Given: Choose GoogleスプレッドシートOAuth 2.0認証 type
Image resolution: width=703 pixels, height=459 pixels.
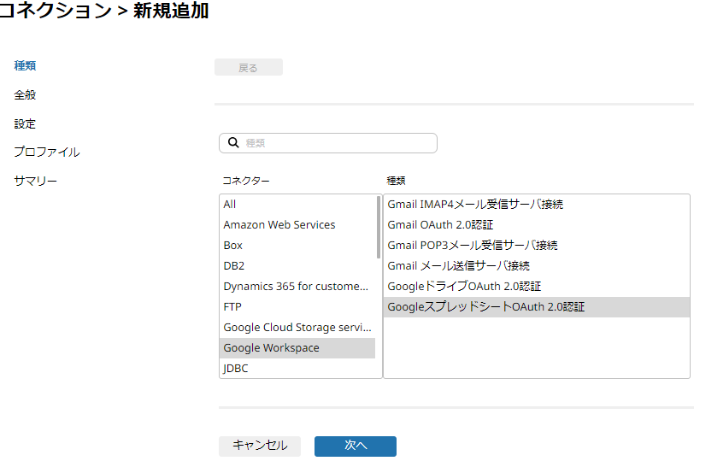Looking at the screenshot, I should (537, 307).
